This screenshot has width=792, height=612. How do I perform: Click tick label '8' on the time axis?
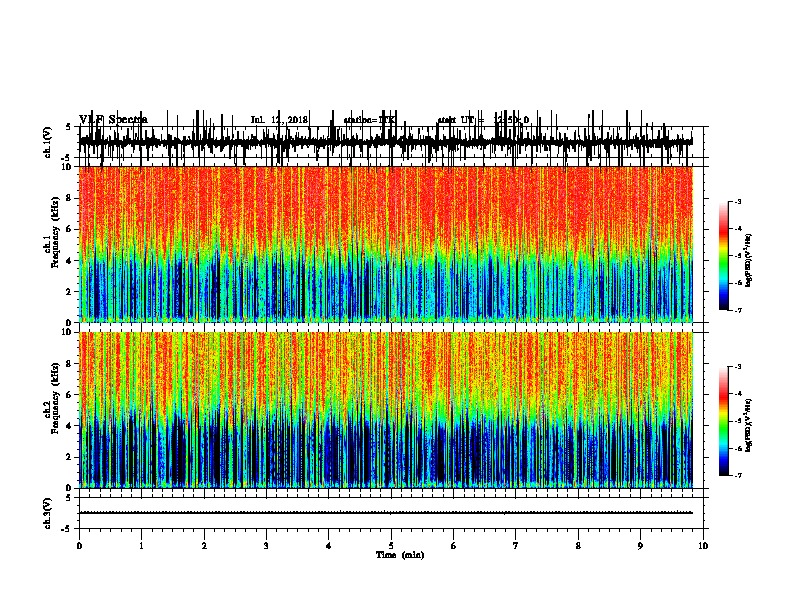click(x=578, y=546)
